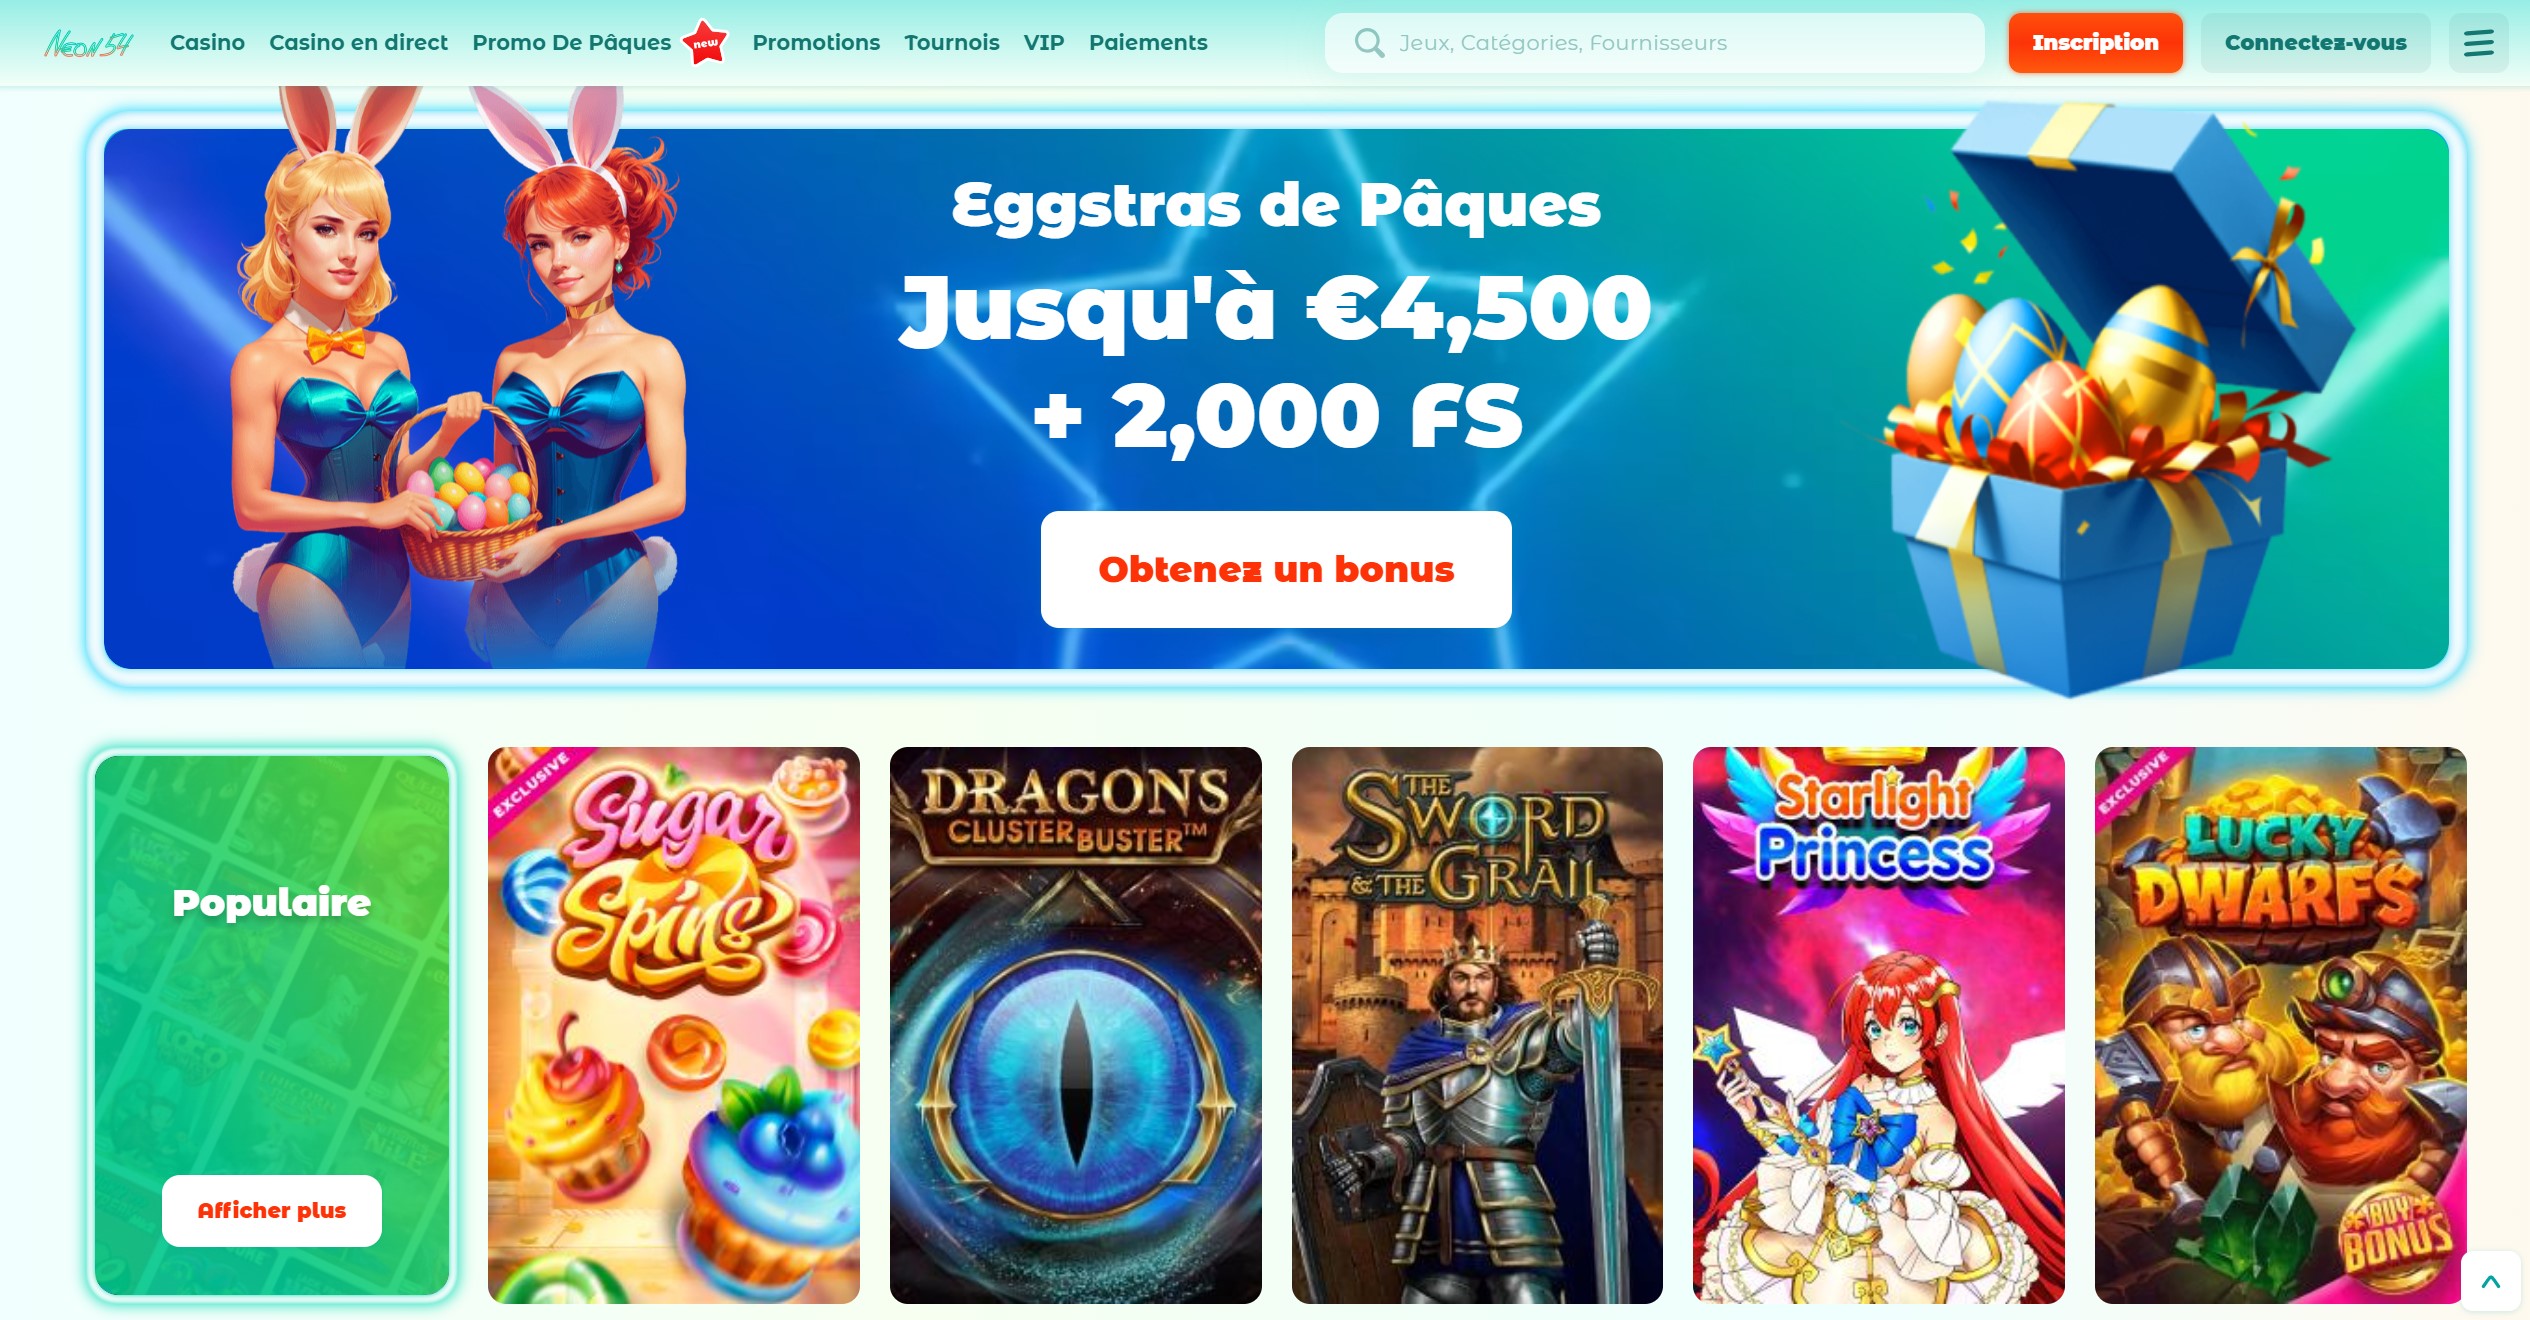Open the Dragons Clusterbuster game thumbnail
Screen dimensions: 2530x1320
(x=1075, y=1025)
